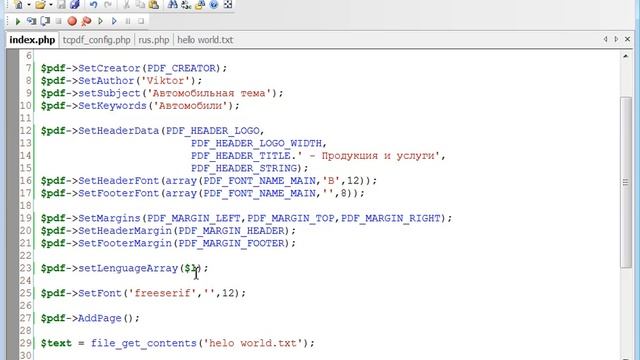The width and height of the screenshot is (640, 360).
Task: Click on 'SetHeaderMargin' method name
Action: tap(125, 231)
